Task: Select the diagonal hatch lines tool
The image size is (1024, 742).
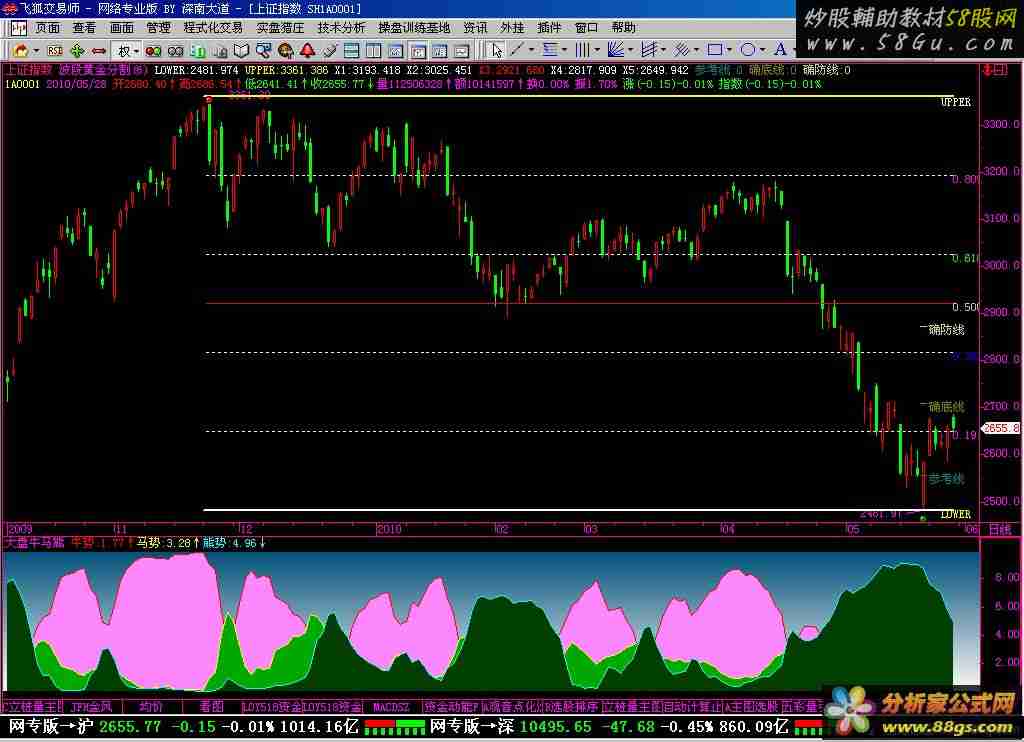Action: point(681,50)
